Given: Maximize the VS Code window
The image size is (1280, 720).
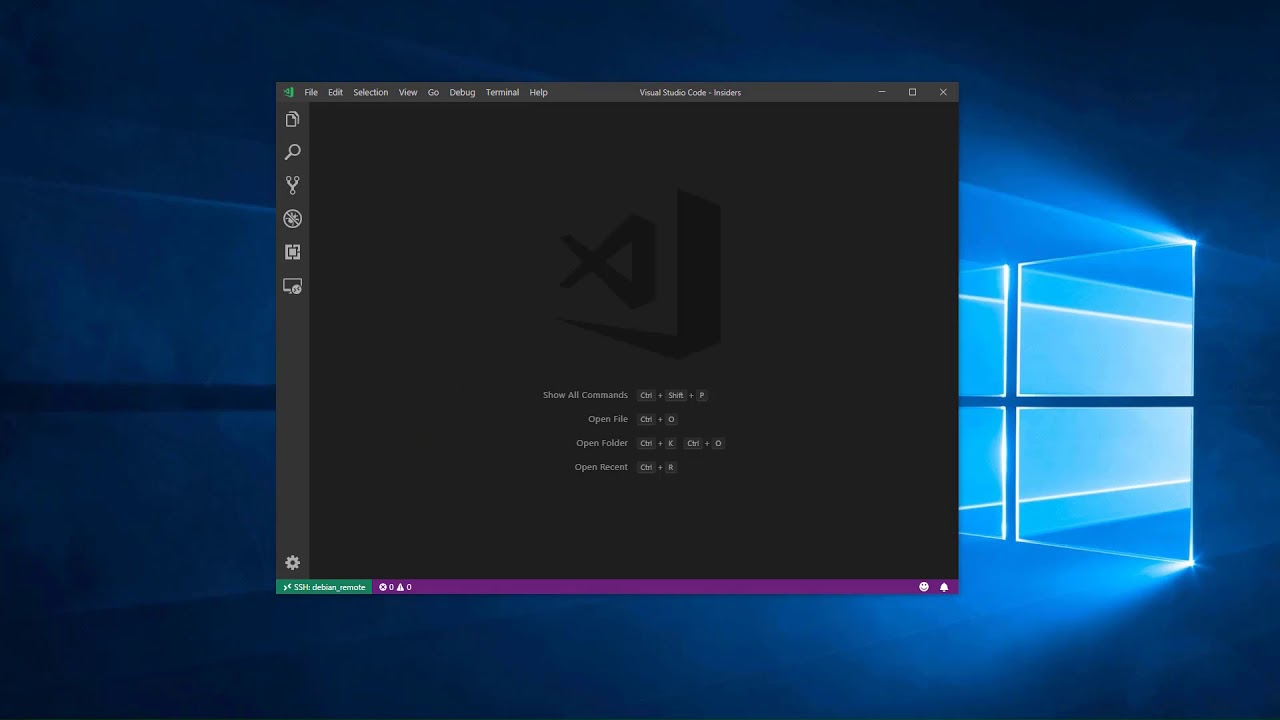Looking at the screenshot, I should click(912, 92).
